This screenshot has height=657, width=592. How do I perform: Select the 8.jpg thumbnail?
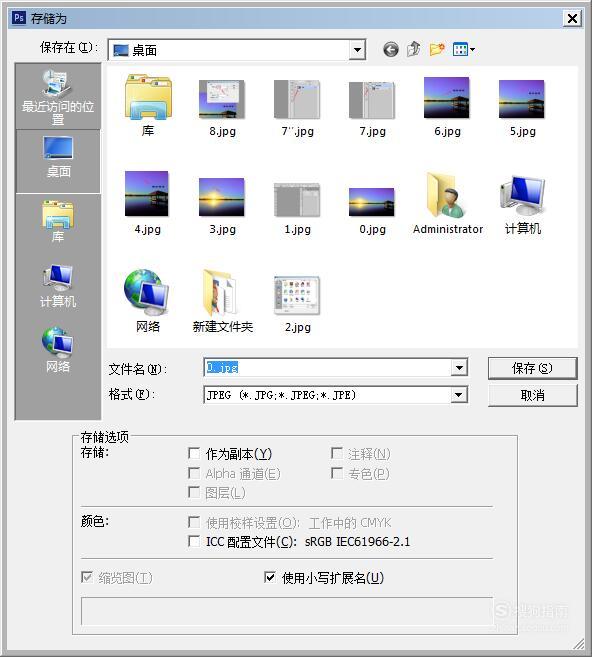[222, 108]
